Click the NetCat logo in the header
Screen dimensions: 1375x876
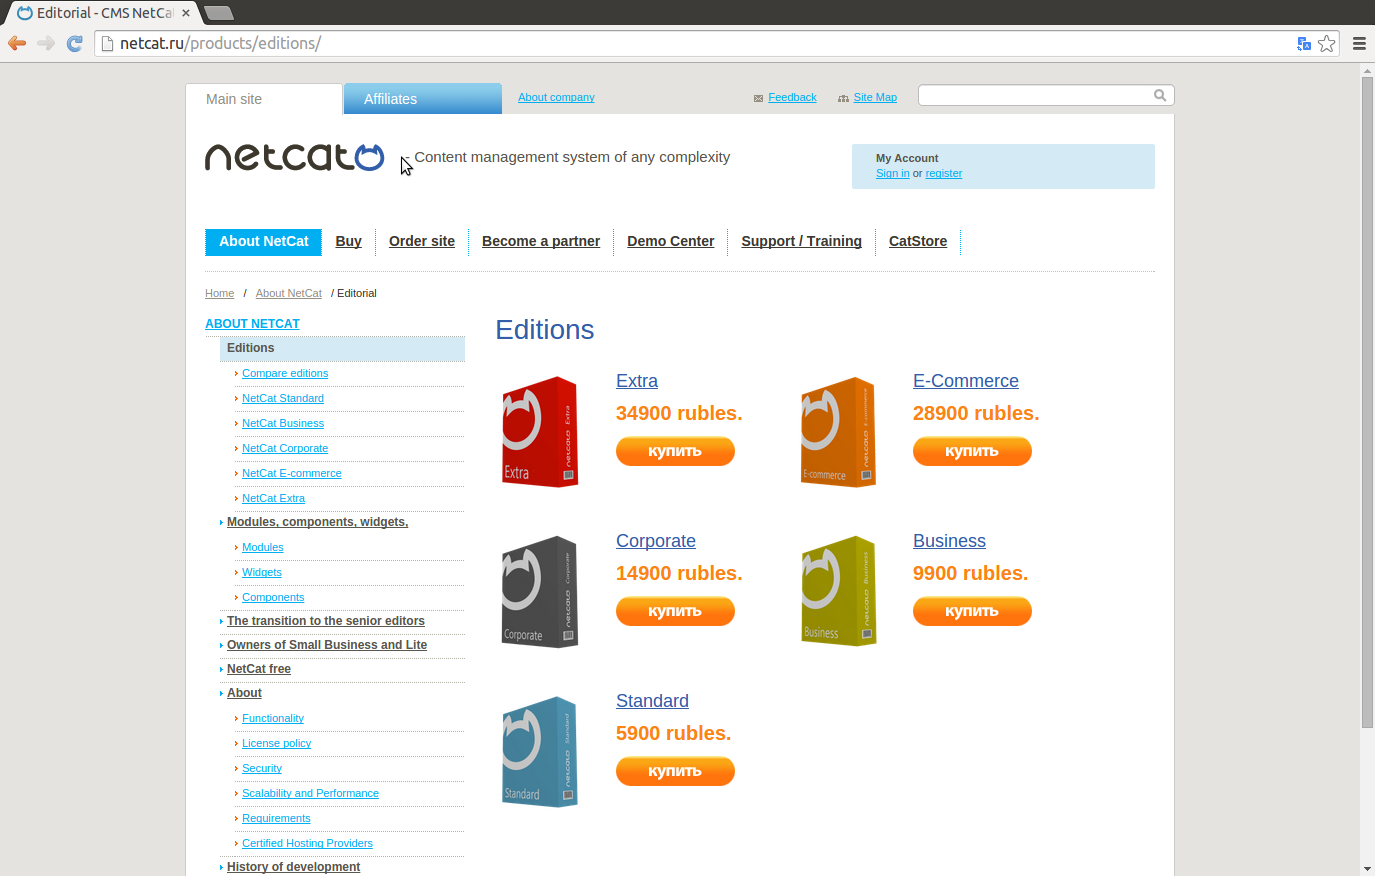295,157
